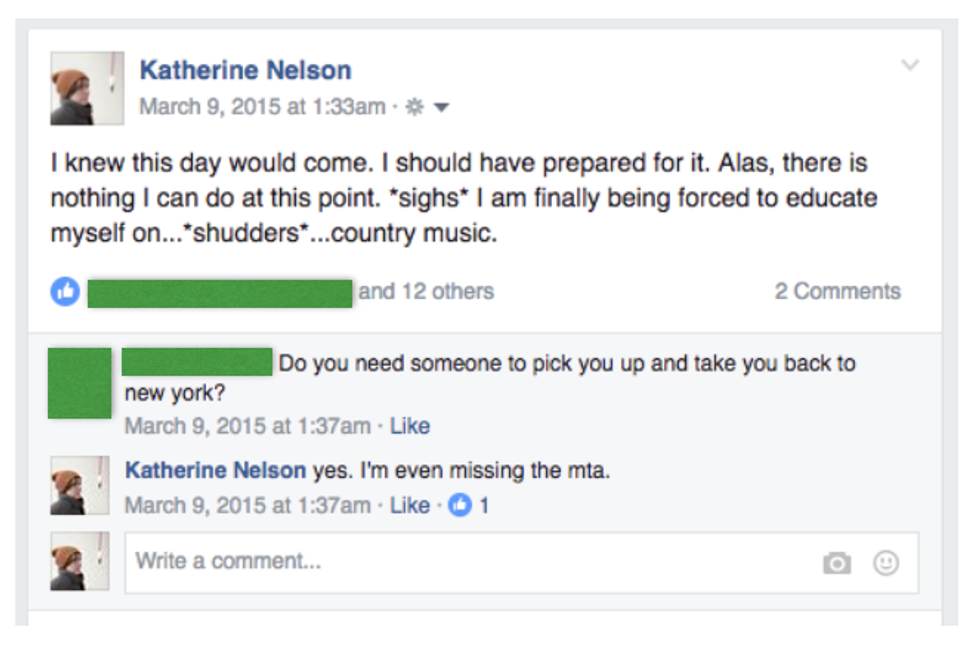
Task: Open the emoji picker in the comment box
Action: point(885,563)
